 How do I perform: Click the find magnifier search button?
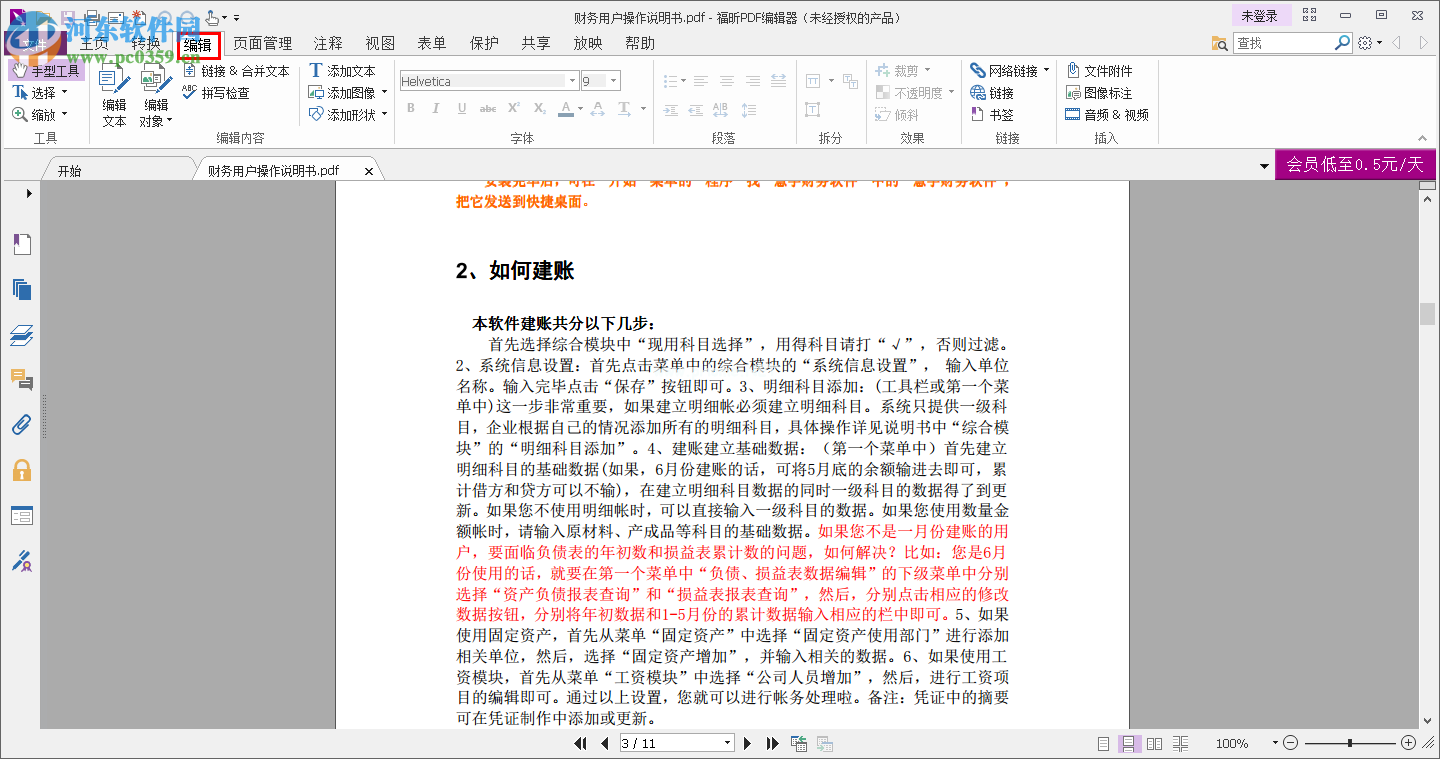tap(1343, 43)
